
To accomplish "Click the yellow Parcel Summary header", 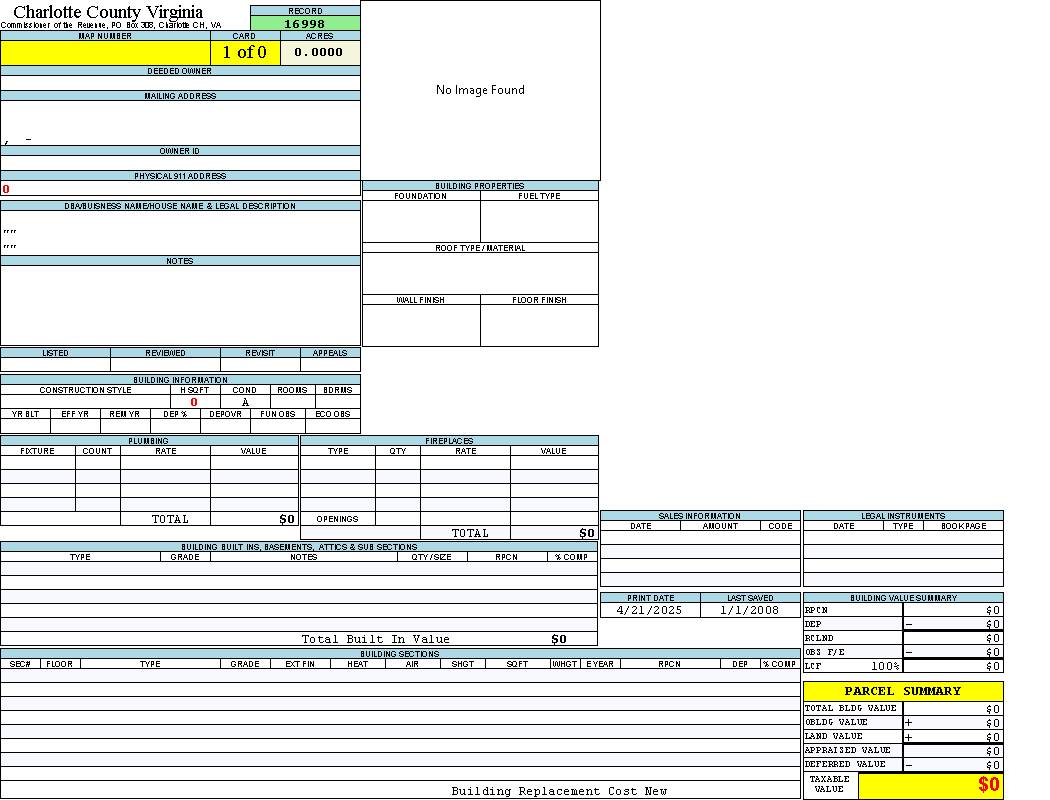I will [903, 691].
